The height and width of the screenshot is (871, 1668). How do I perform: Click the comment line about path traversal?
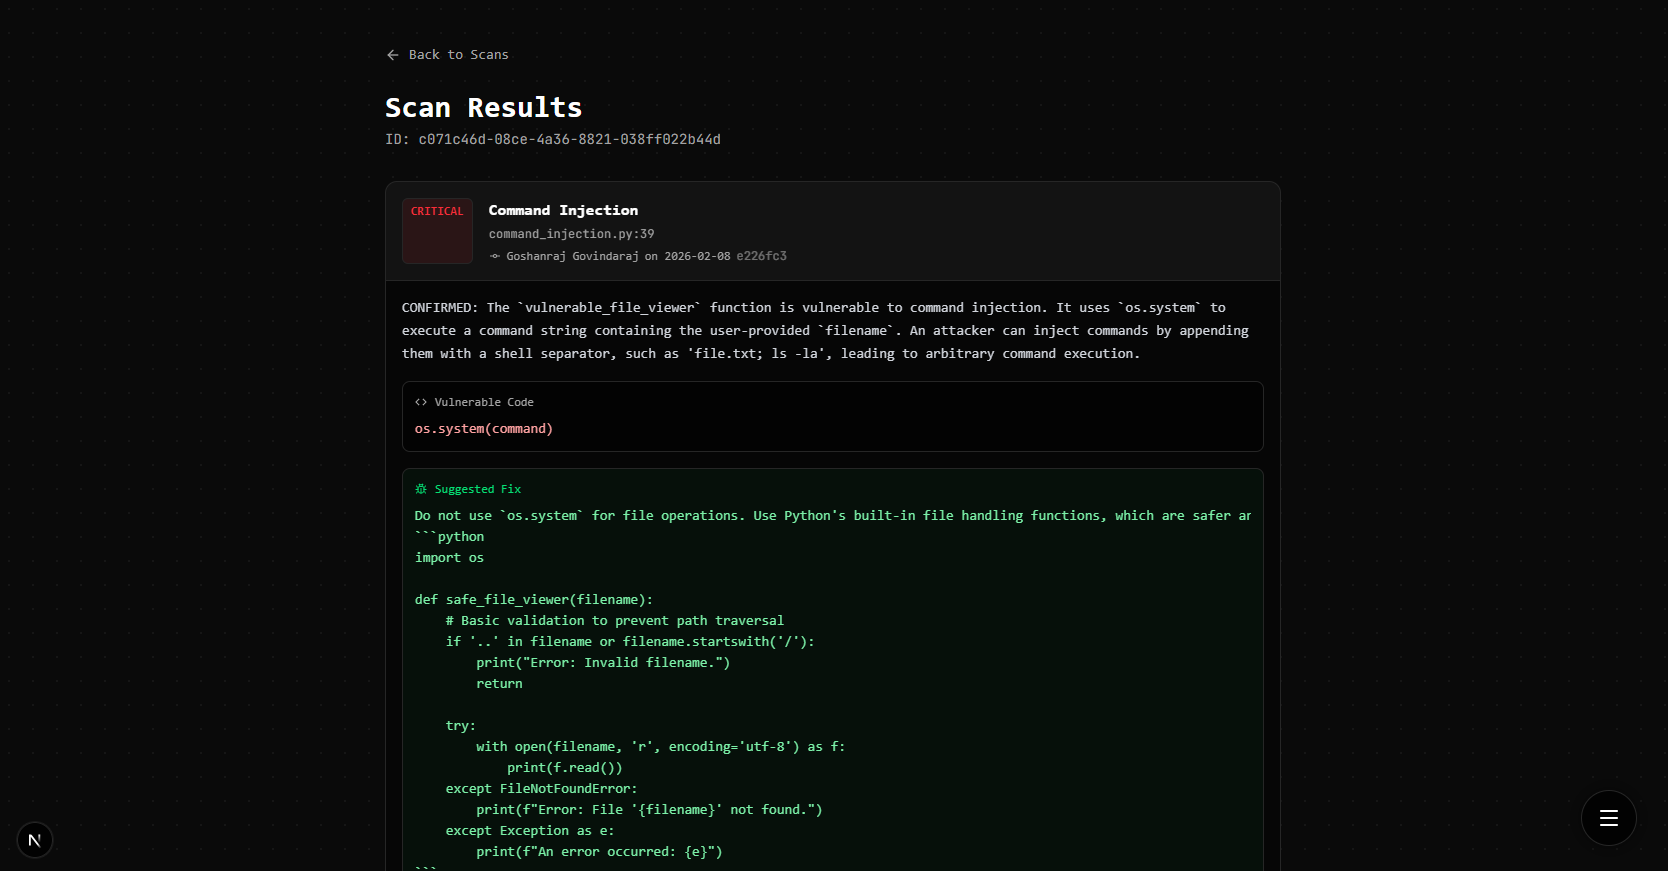pos(615,621)
